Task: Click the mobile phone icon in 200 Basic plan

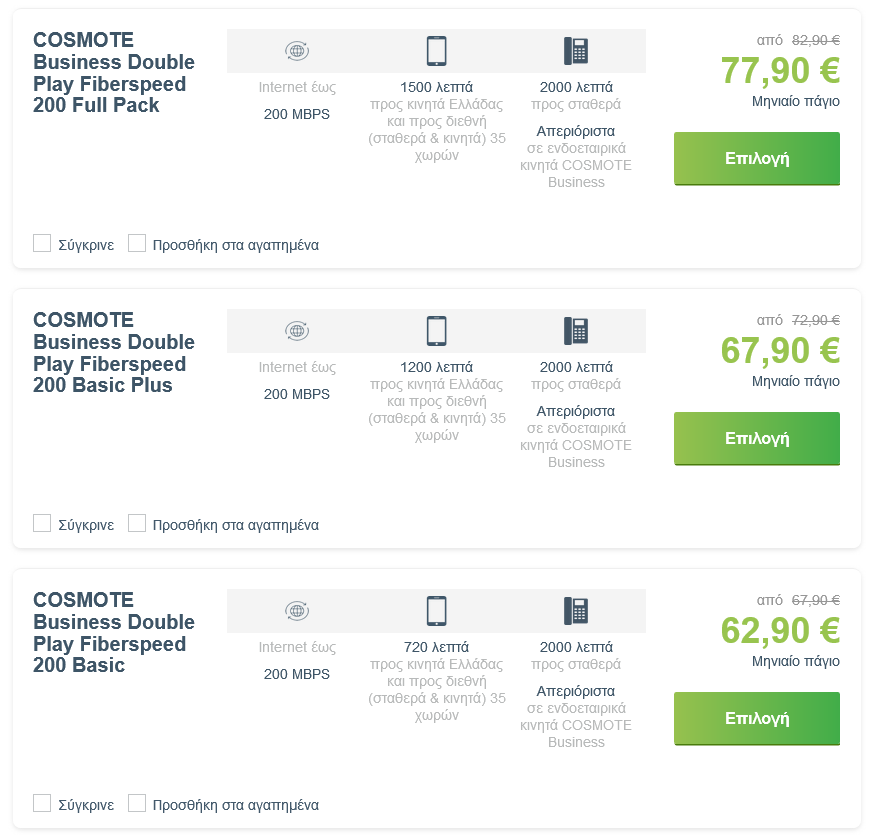Action: point(436,611)
